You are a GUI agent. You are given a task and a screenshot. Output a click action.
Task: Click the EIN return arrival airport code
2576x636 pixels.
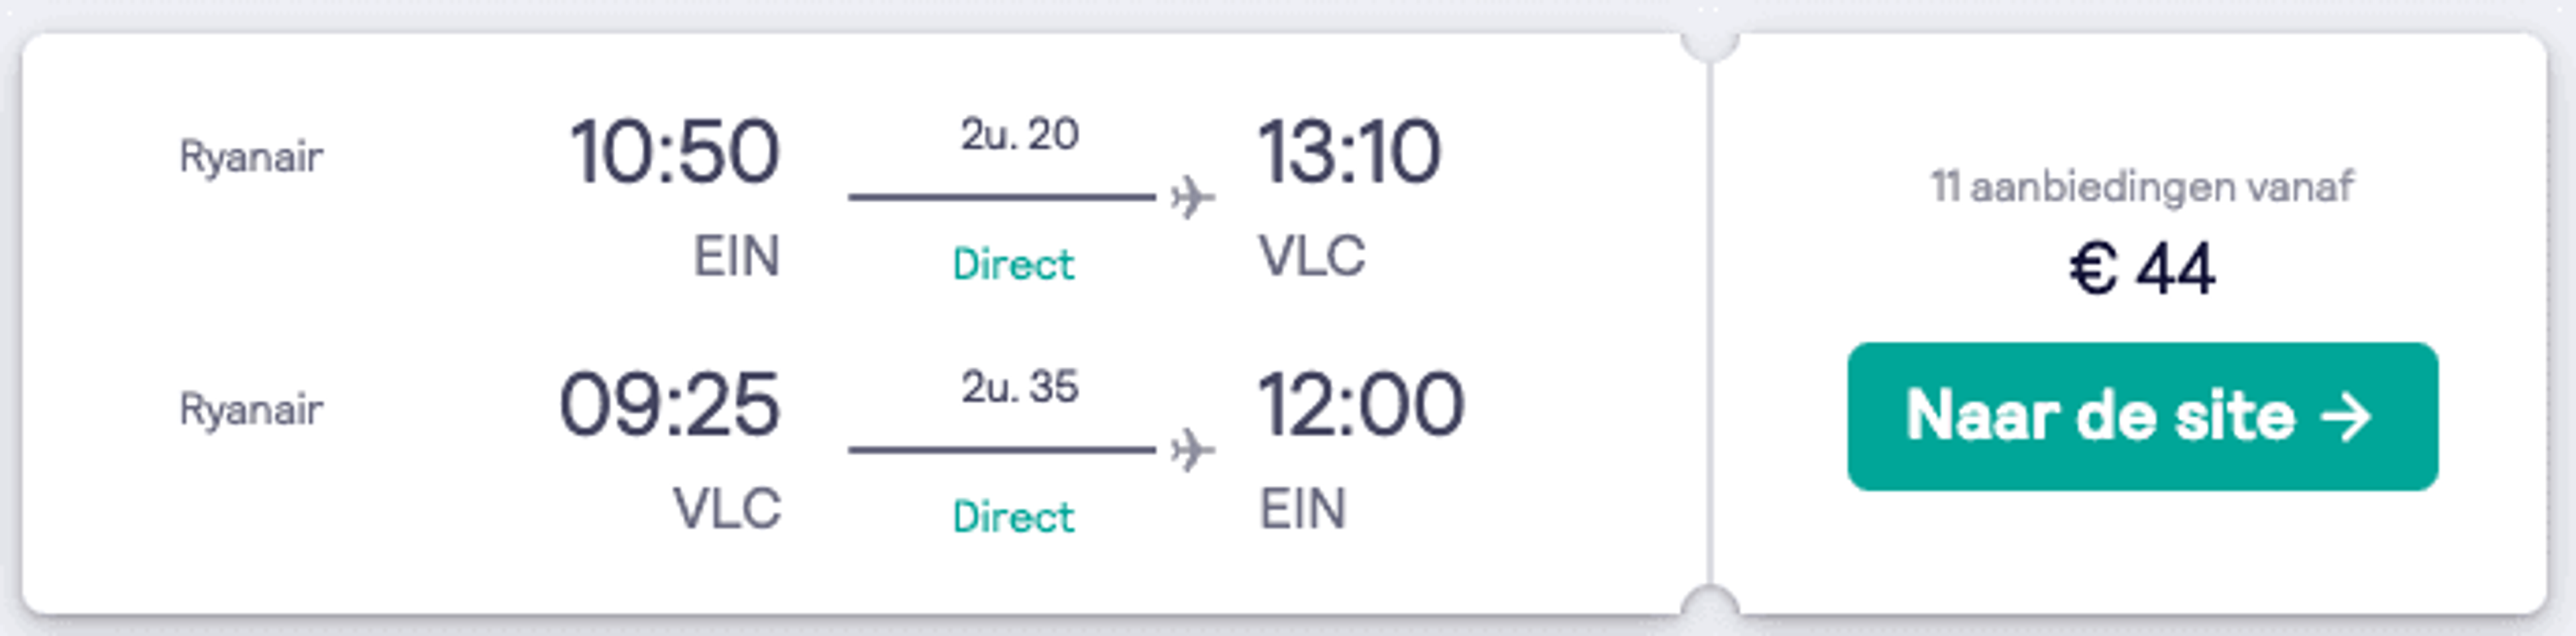[x=1302, y=509]
